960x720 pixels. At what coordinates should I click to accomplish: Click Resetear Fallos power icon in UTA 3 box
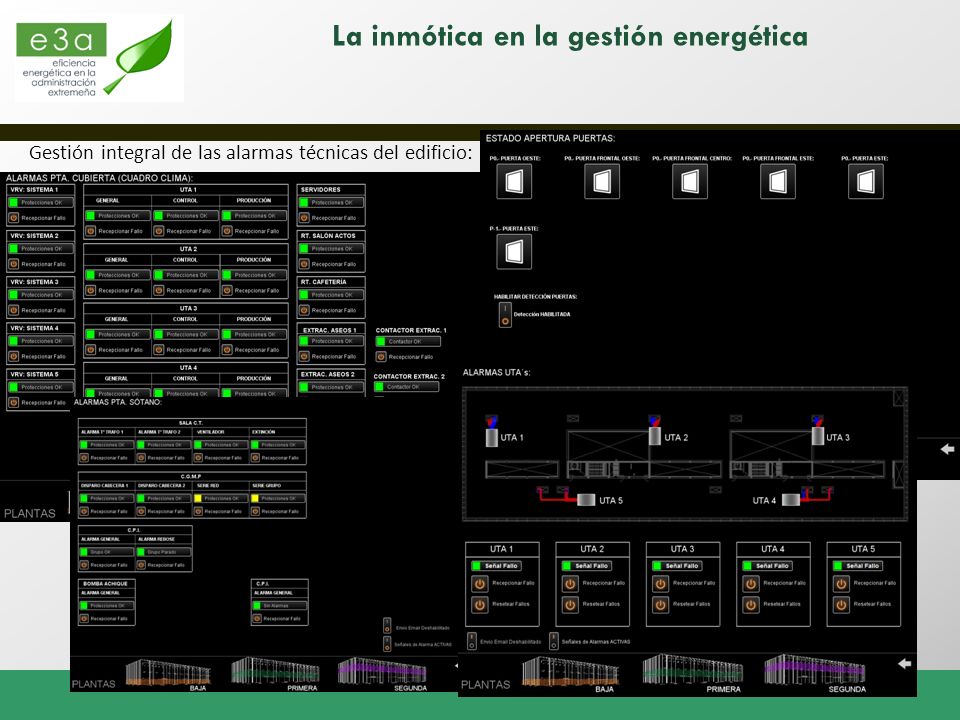click(x=661, y=604)
